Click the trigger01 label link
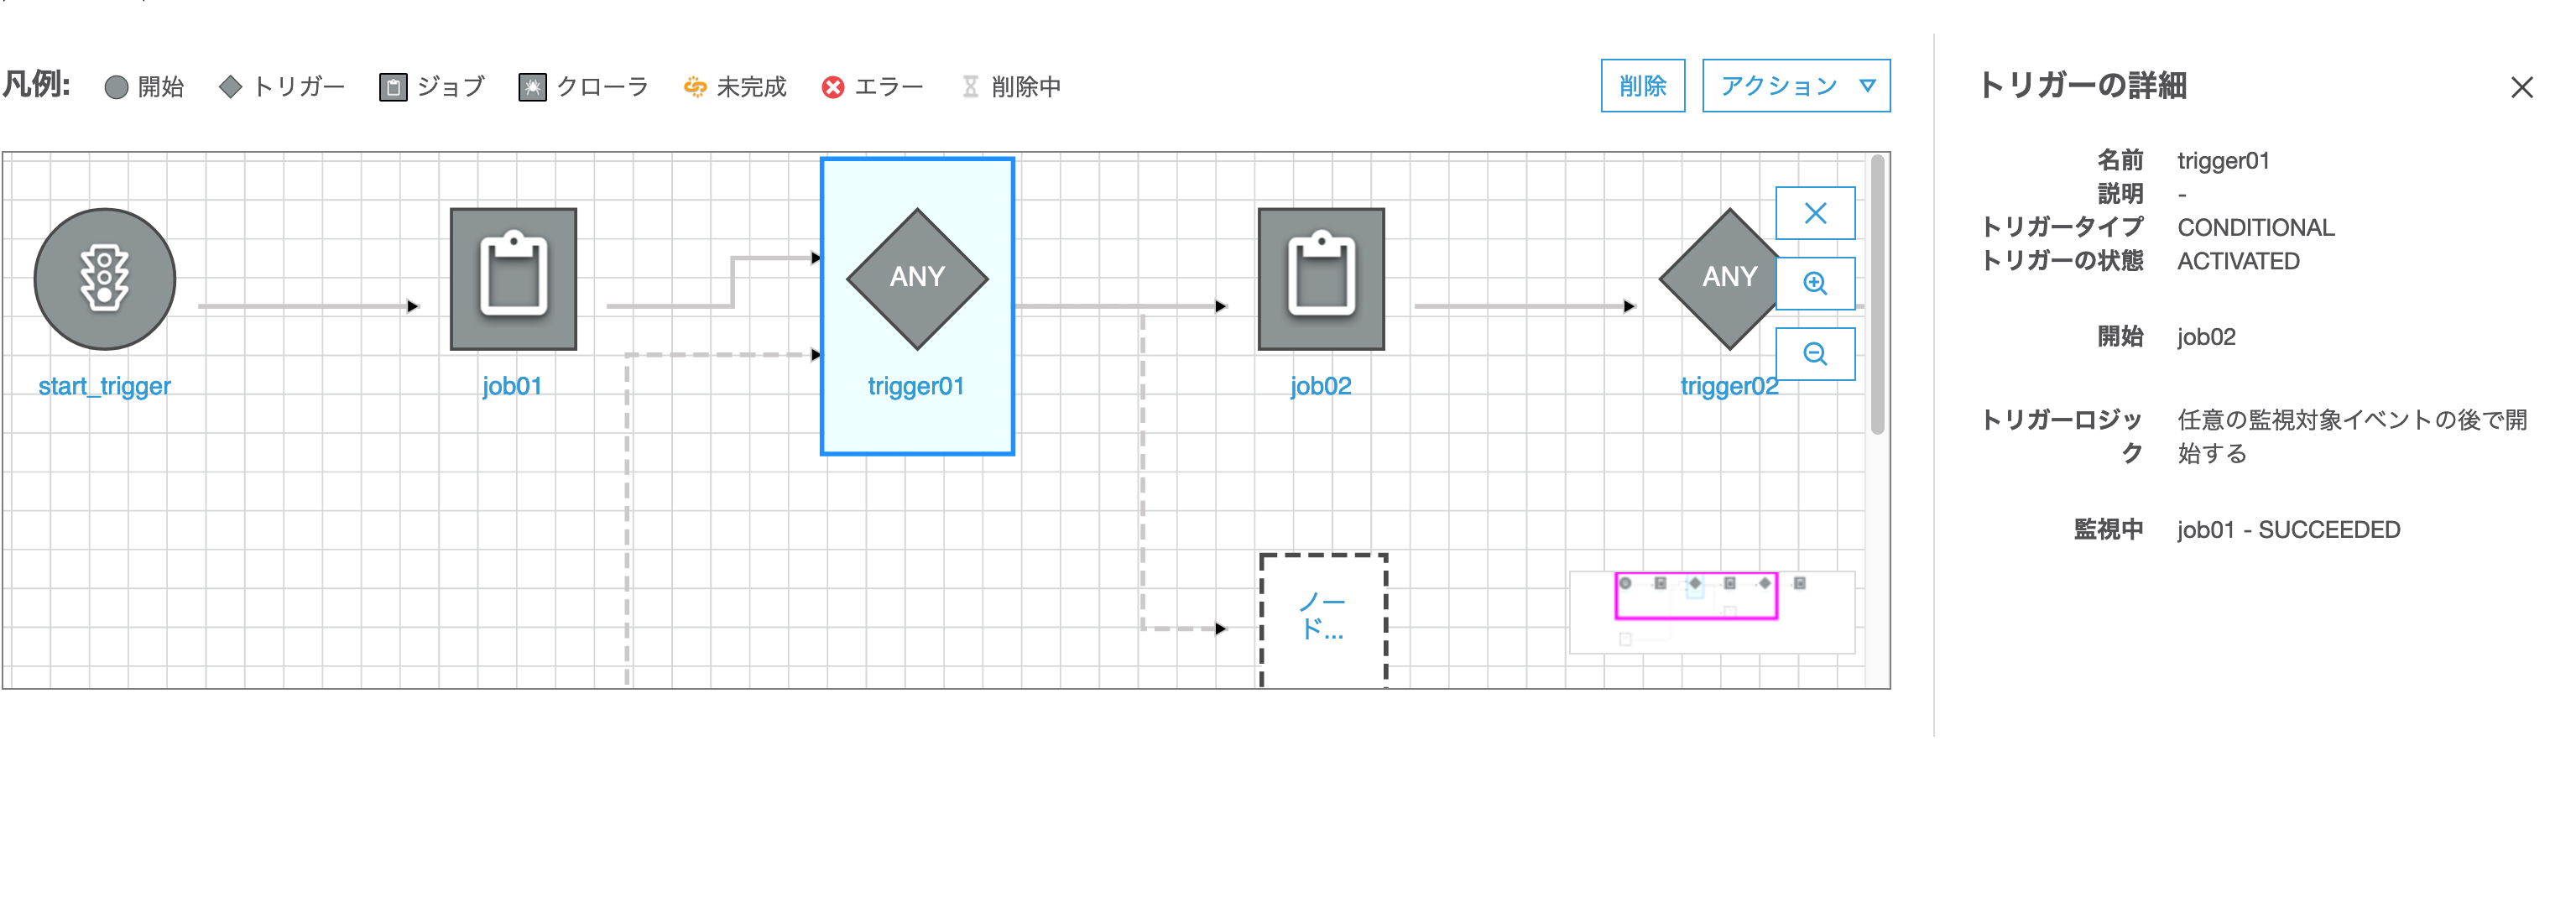This screenshot has height=918, width=2576. point(916,386)
